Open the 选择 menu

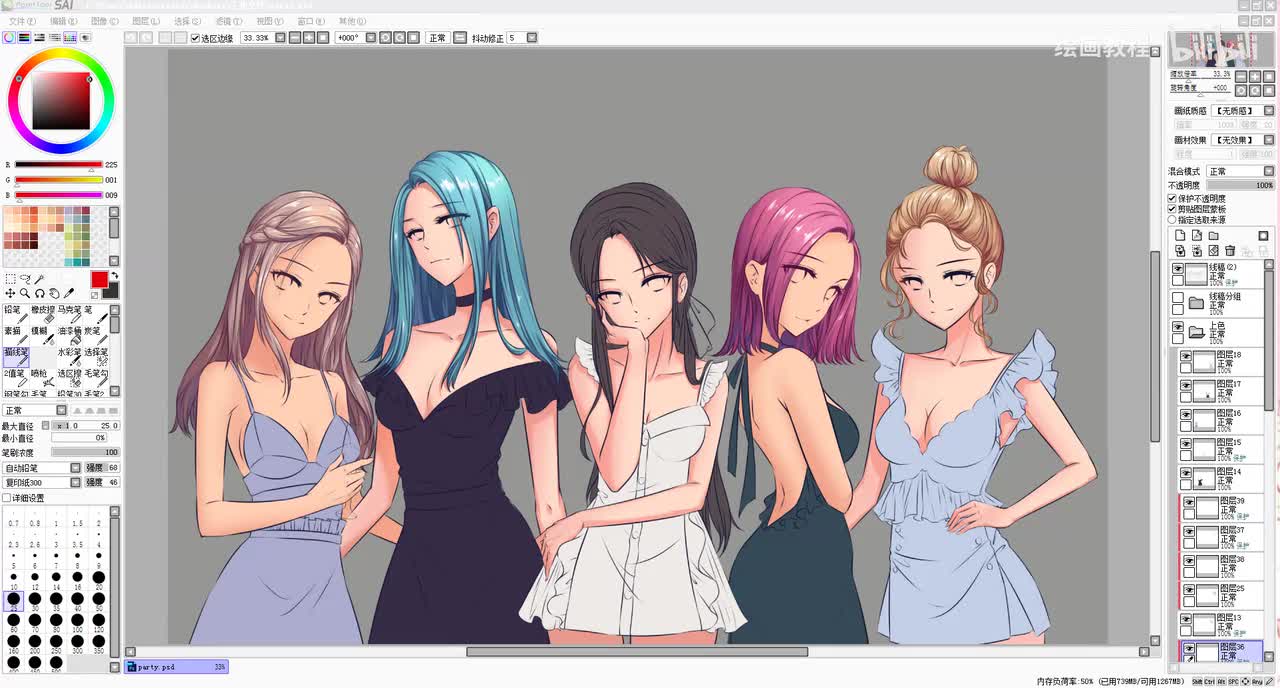187,21
